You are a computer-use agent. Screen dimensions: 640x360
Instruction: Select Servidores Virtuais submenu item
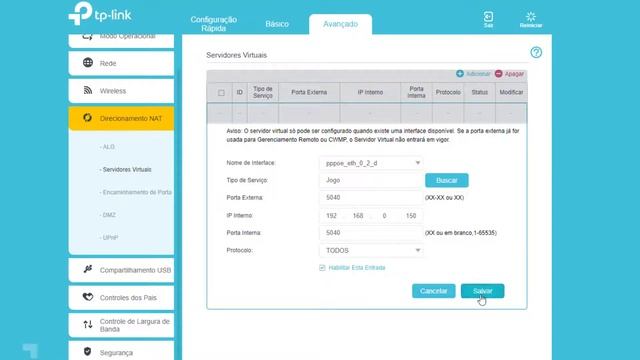pos(126,169)
